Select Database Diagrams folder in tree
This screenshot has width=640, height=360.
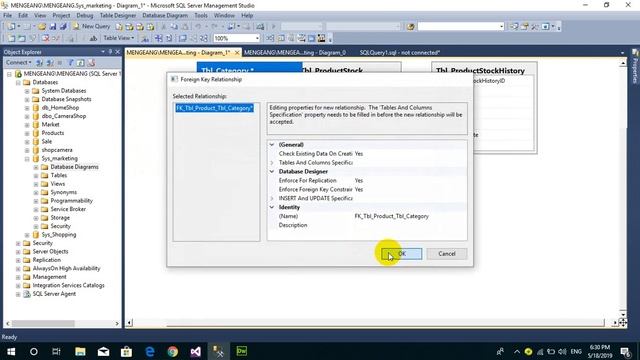pos(74,167)
